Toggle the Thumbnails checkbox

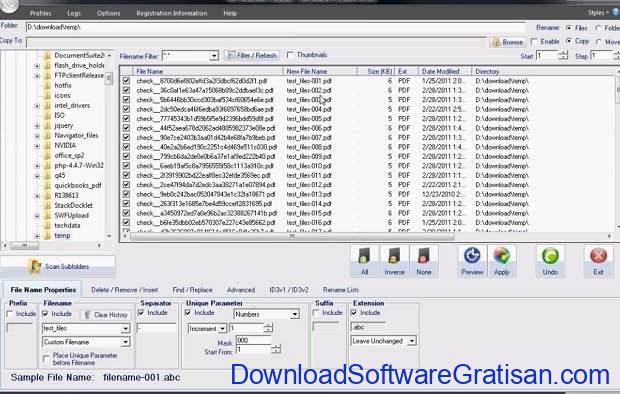(x=290, y=55)
